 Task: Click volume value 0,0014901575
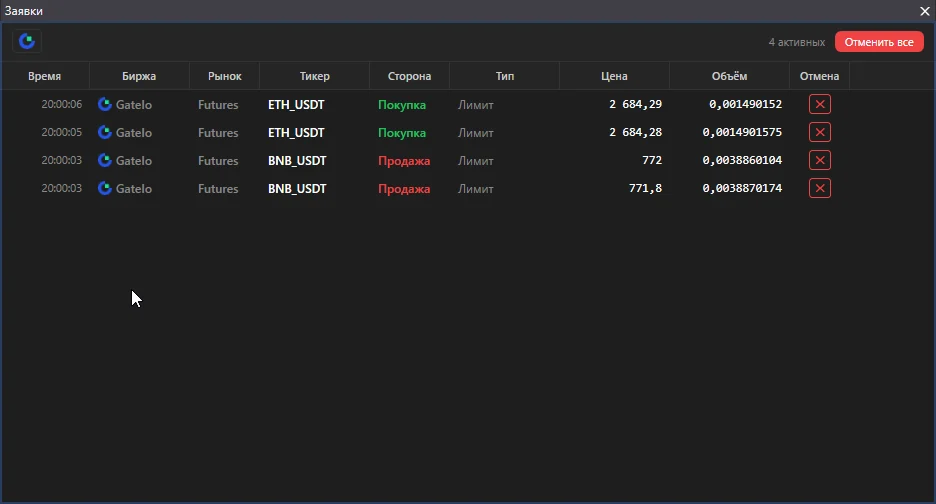[742, 132]
